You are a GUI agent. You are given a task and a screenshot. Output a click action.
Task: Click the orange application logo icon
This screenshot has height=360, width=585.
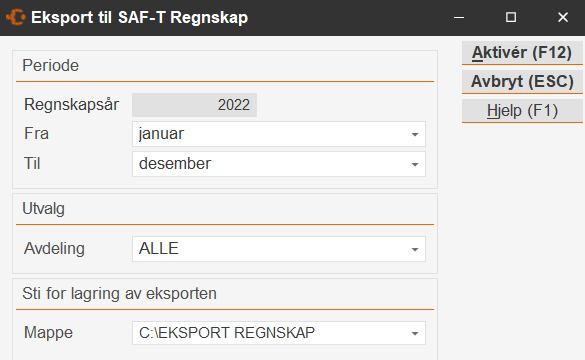(x=16, y=17)
